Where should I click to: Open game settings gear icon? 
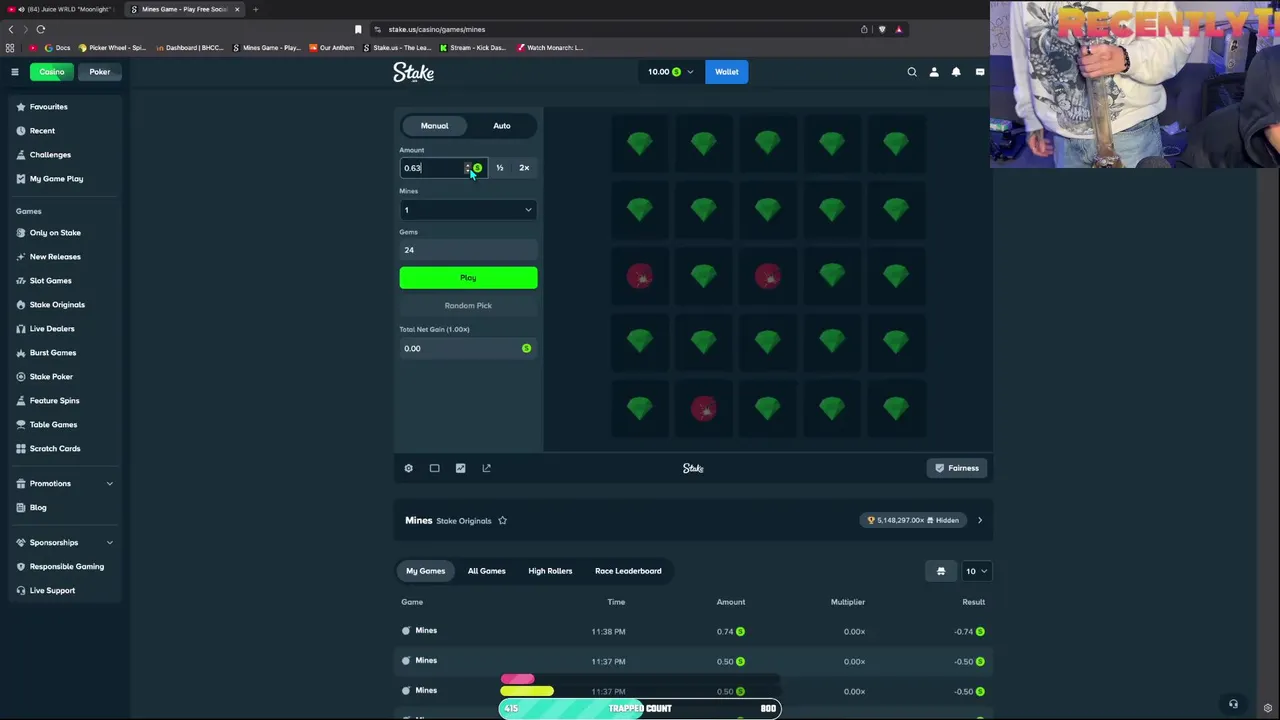pyautogui.click(x=408, y=468)
